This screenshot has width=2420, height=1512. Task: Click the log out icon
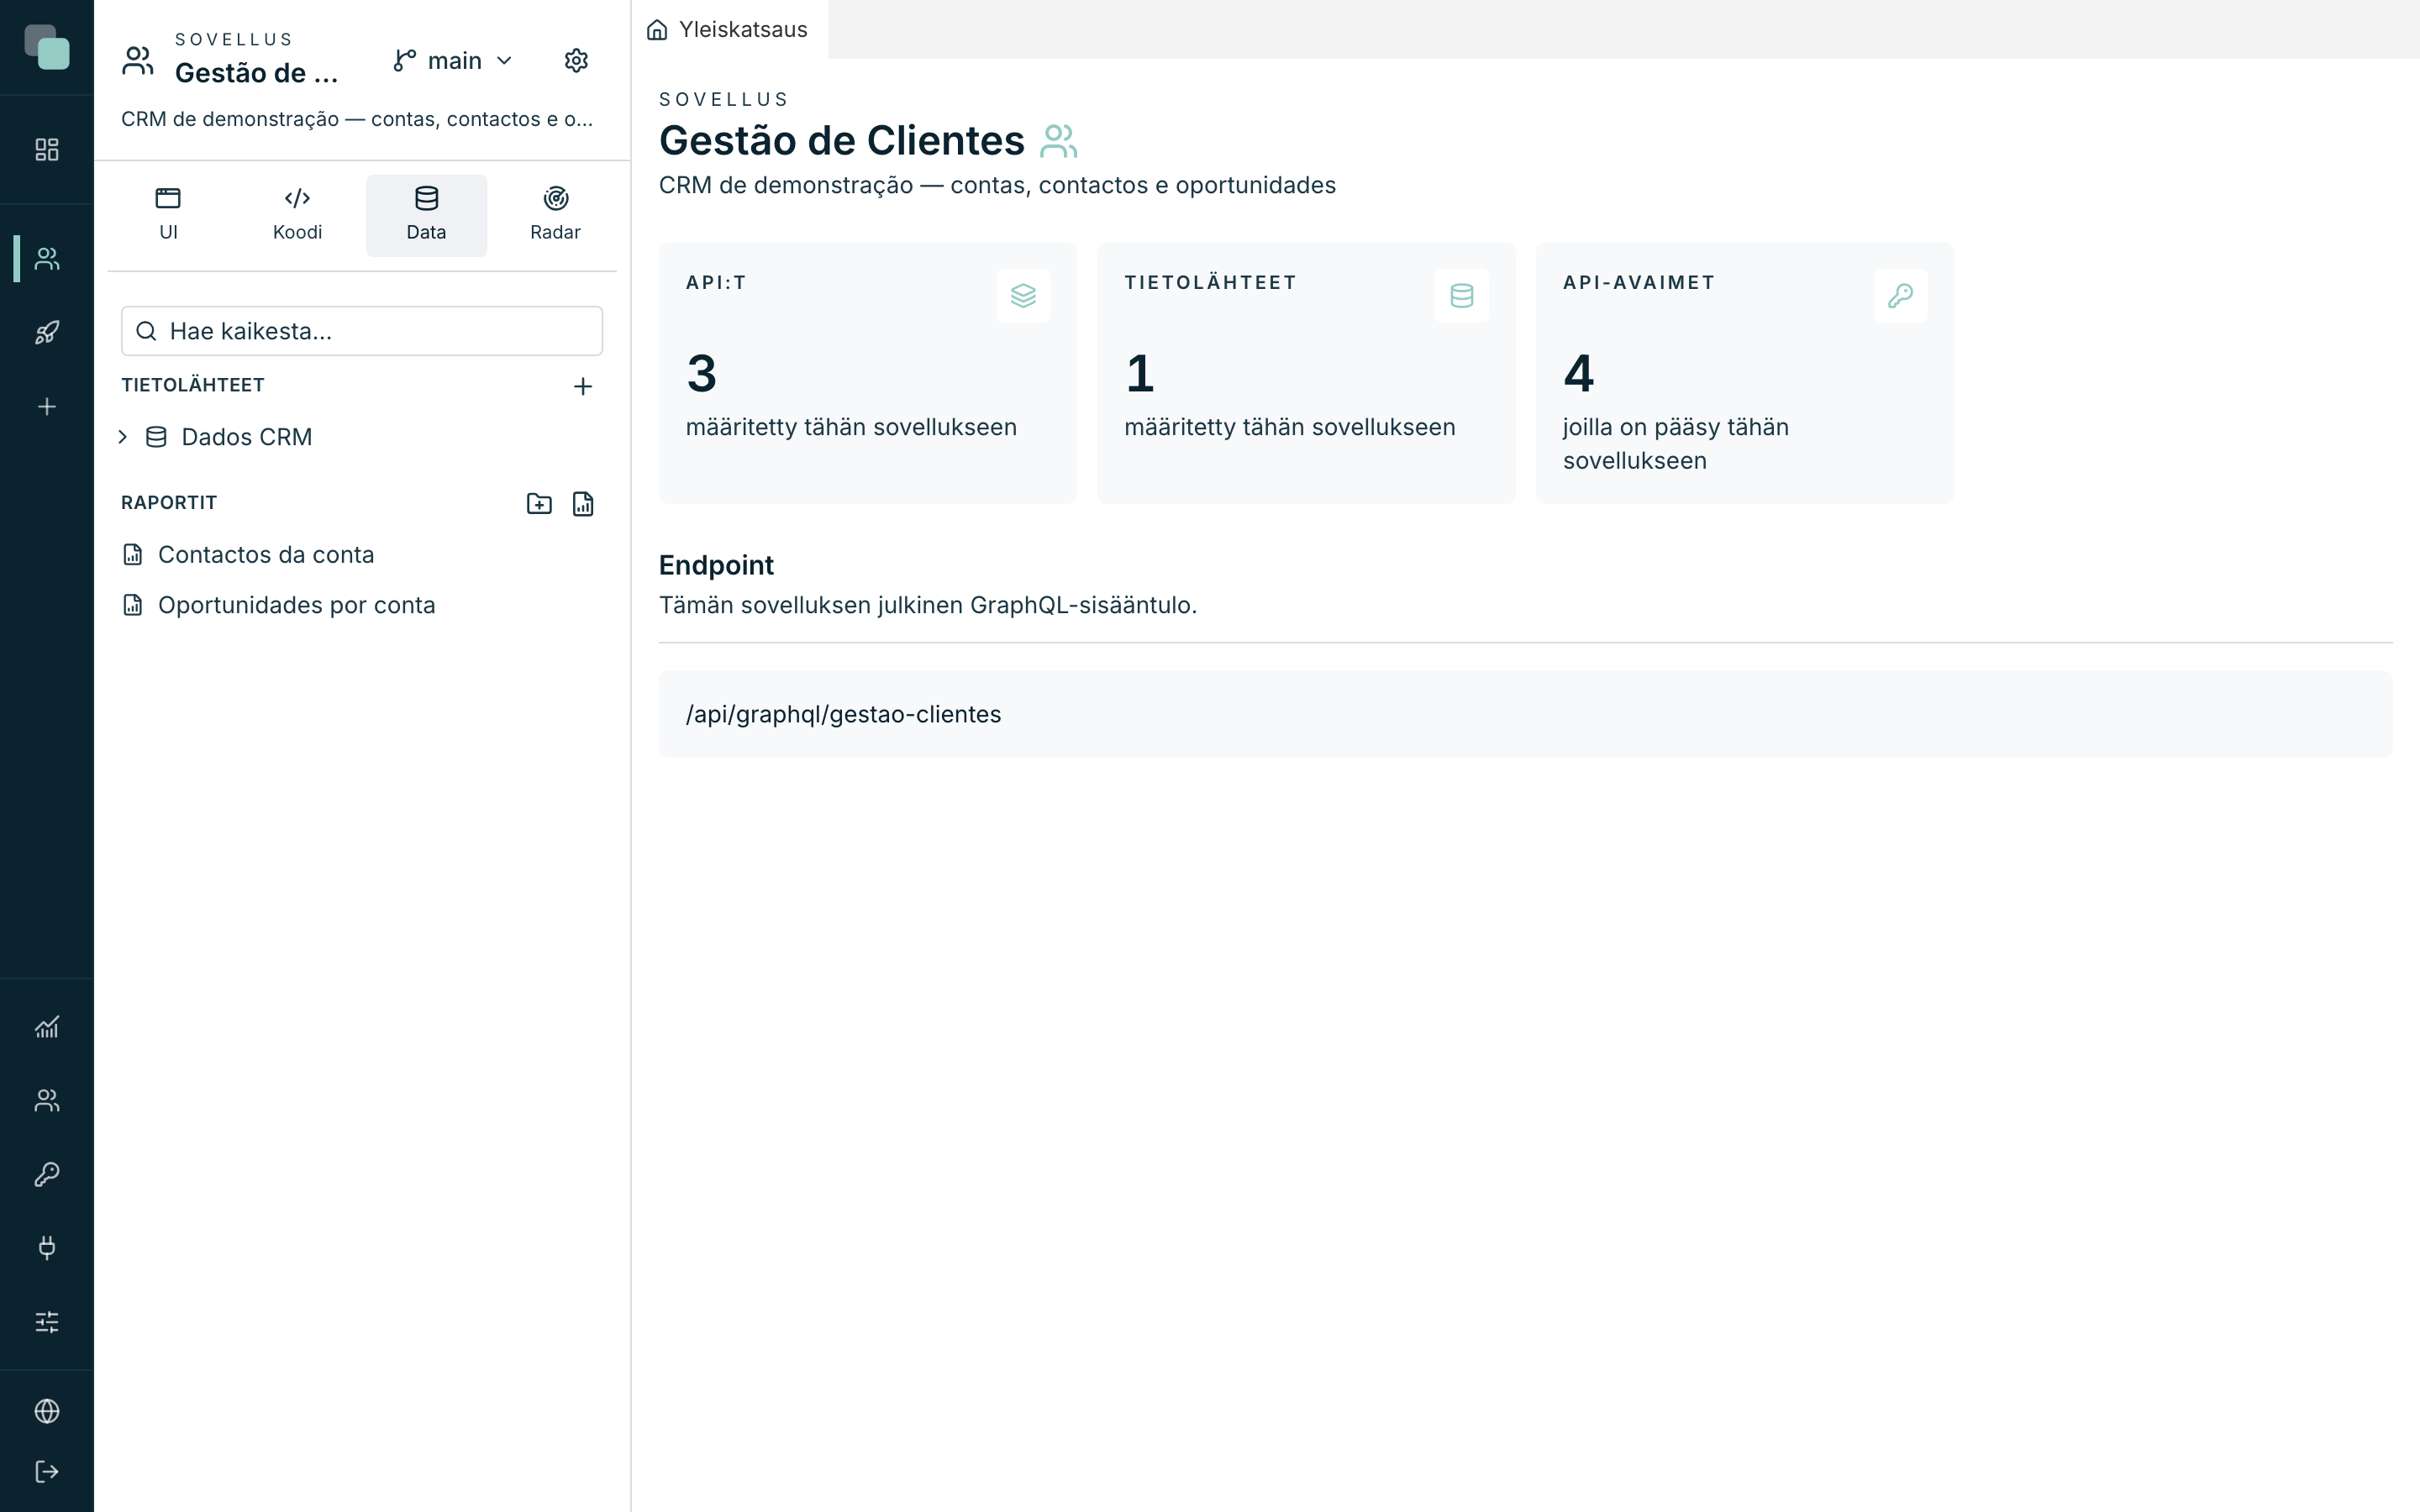47,1471
